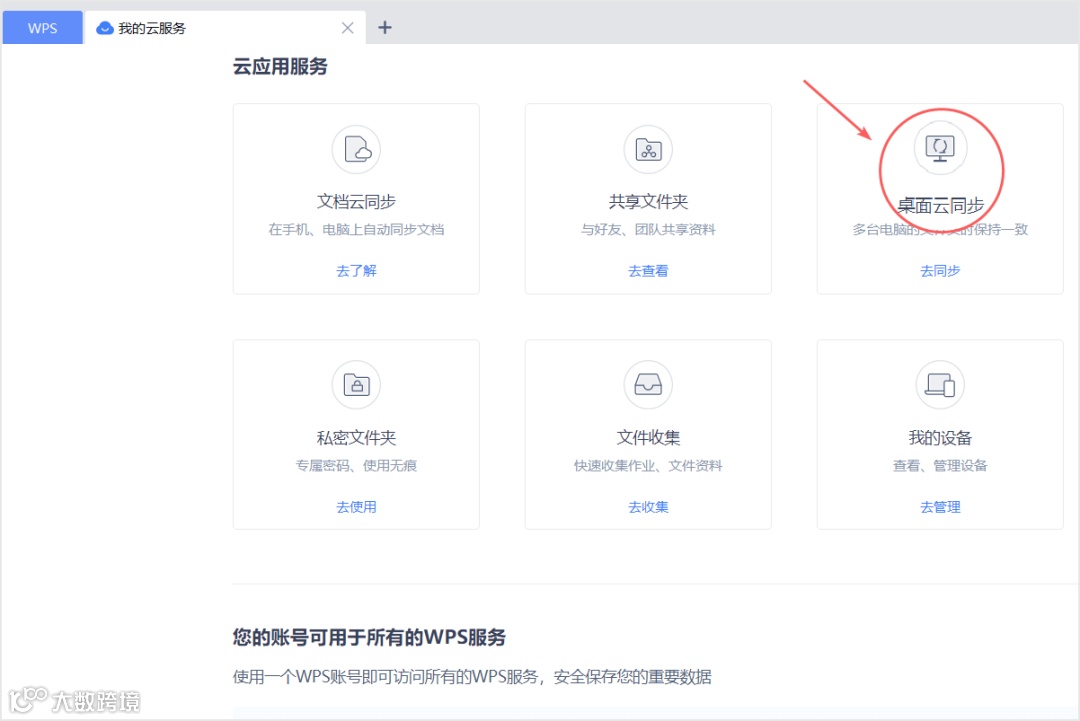Open a new tab with plus button
The width and height of the screenshot is (1080, 721).
(385, 28)
